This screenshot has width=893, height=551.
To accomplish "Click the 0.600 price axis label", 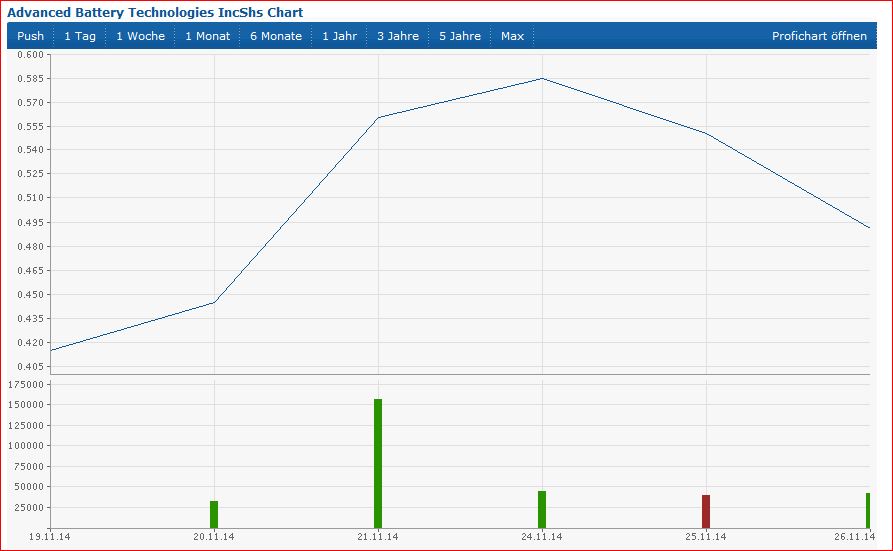I will 30,55.
